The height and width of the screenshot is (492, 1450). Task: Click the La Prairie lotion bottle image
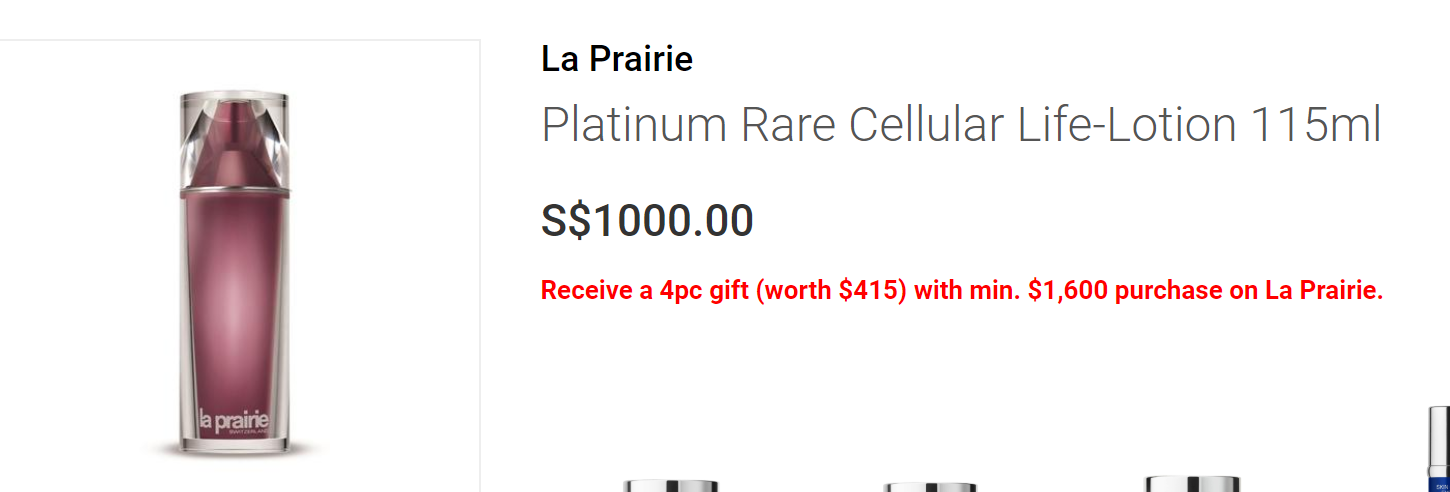(234, 270)
